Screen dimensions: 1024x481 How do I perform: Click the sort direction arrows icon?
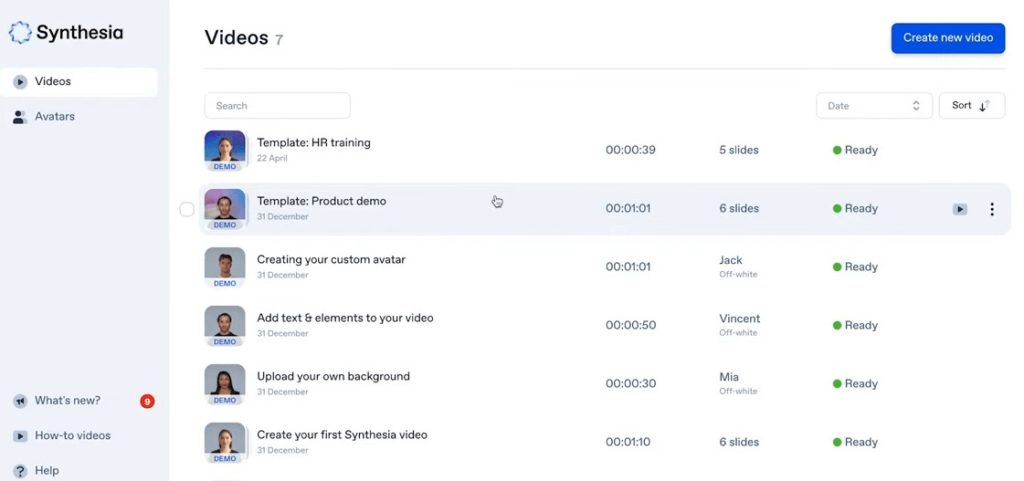coord(985,106)
